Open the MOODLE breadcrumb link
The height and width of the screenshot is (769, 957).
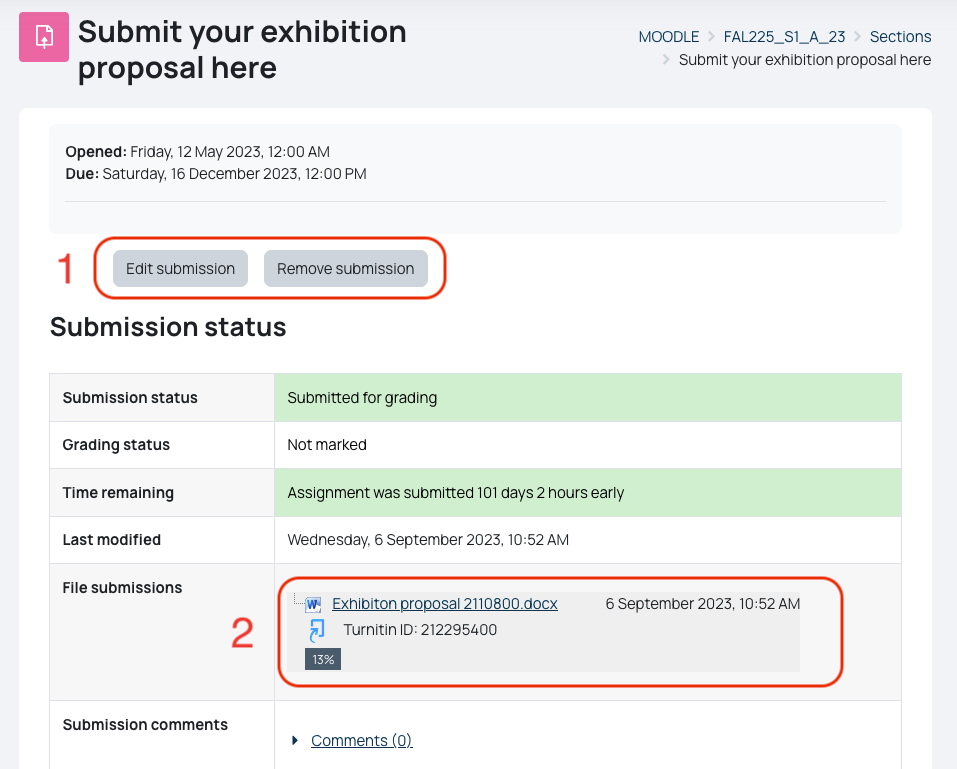[669, 36]
